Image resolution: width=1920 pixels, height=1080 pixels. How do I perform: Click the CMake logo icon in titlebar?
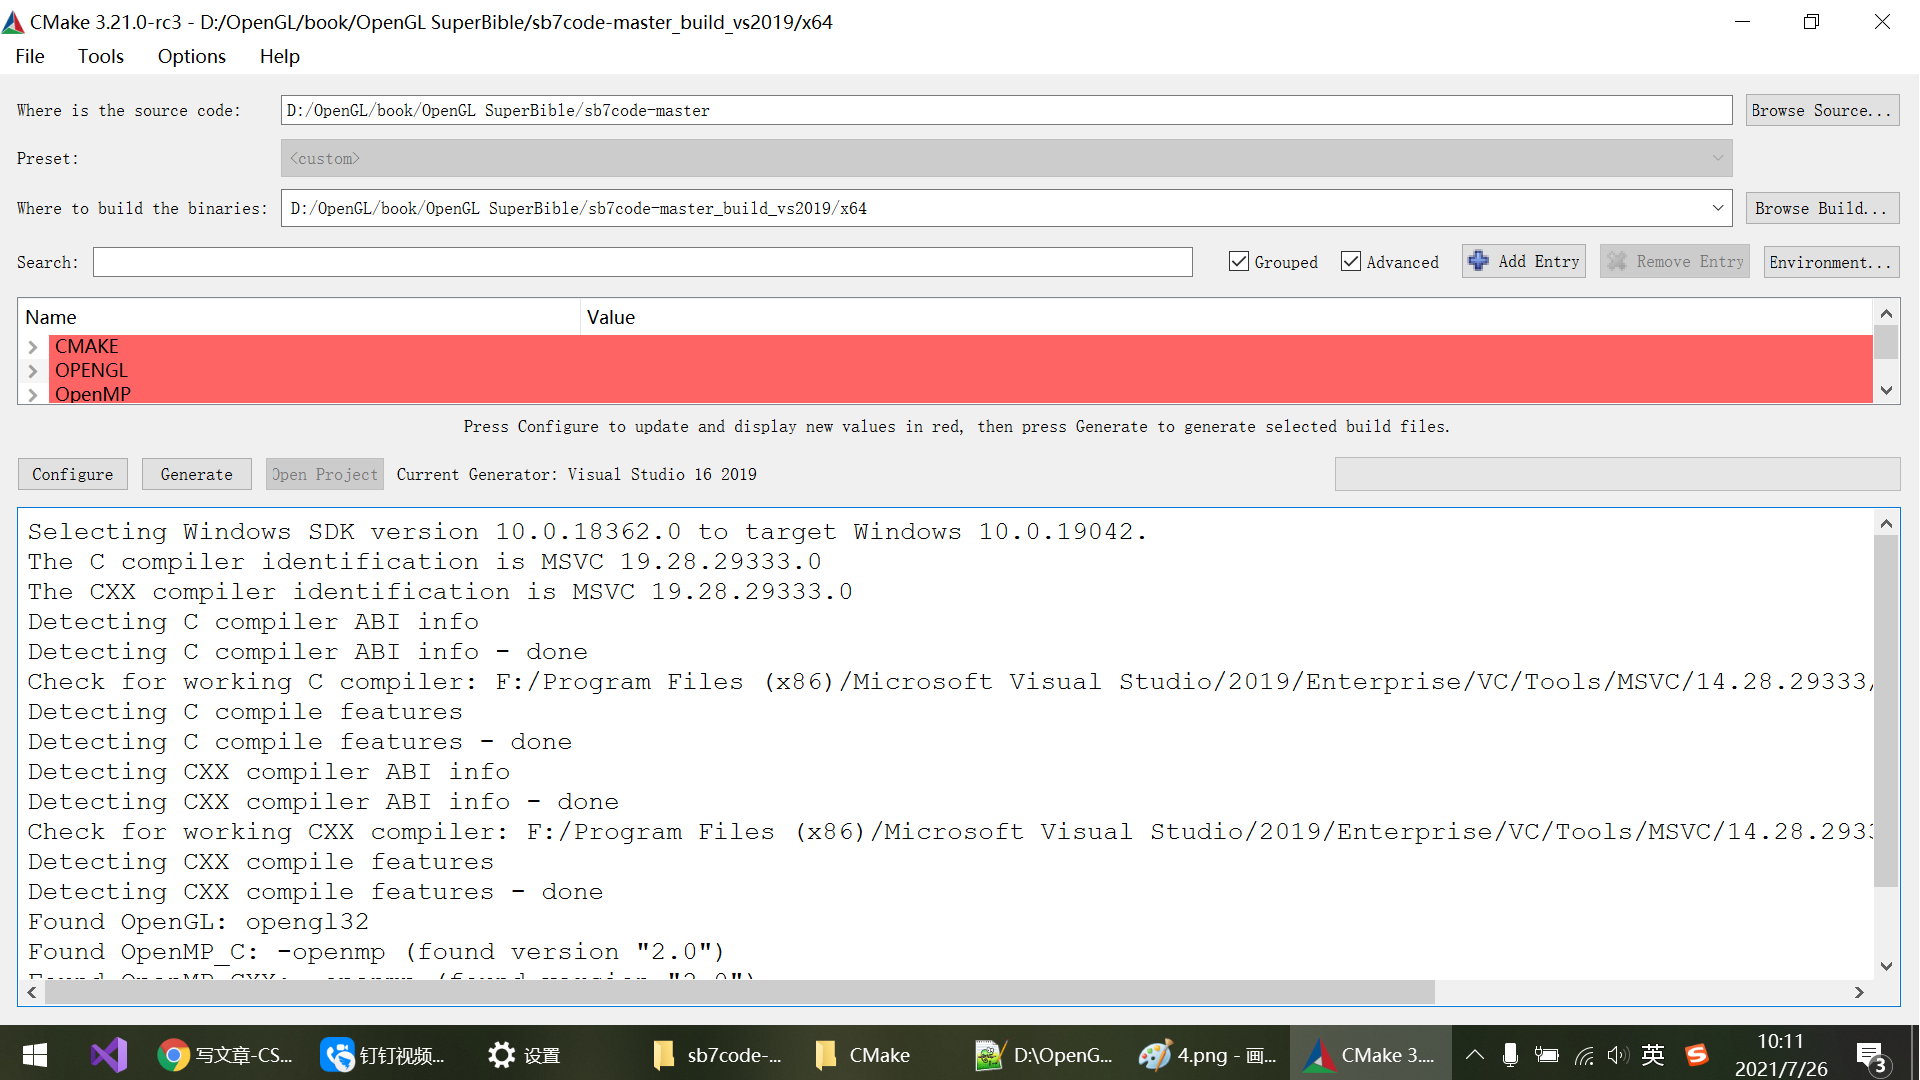13,21
